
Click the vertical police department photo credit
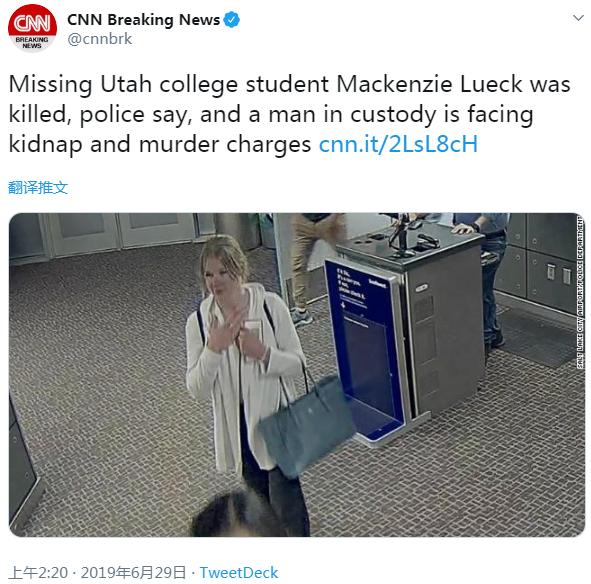(580, 292)
